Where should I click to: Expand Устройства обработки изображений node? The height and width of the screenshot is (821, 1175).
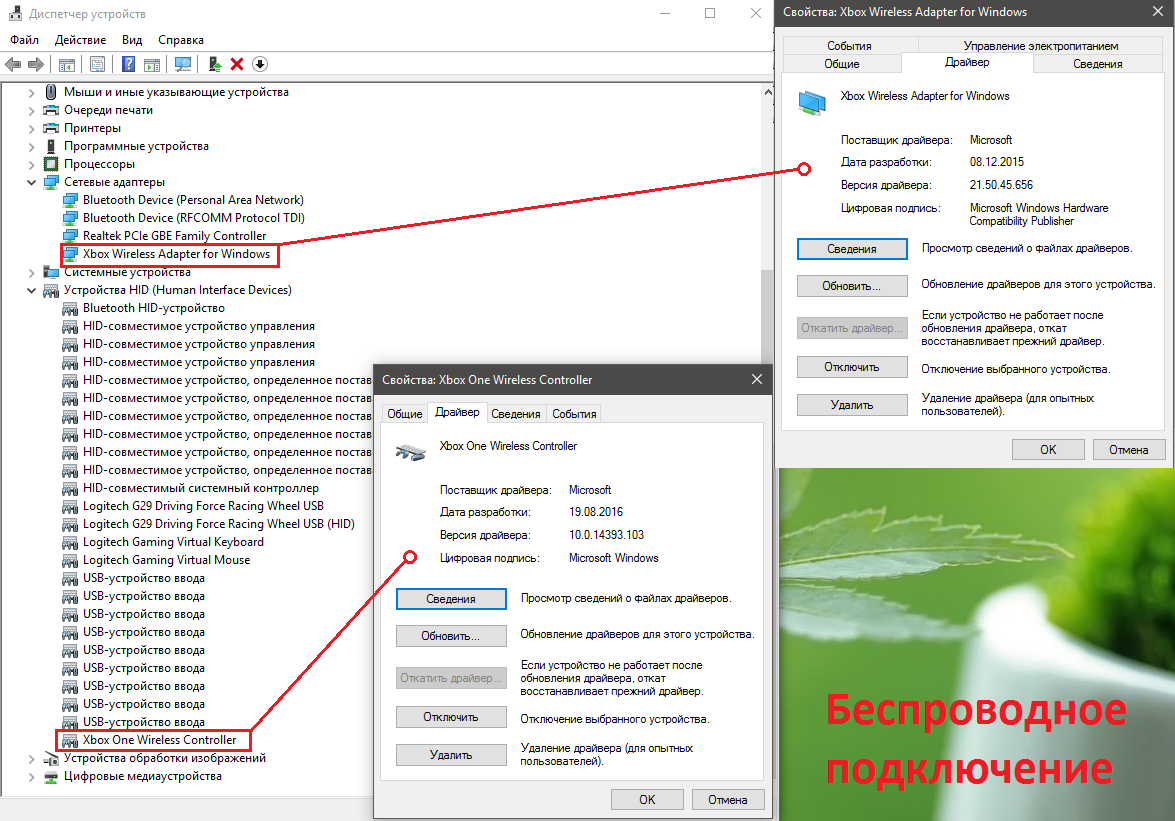click(x=31, y=759)
